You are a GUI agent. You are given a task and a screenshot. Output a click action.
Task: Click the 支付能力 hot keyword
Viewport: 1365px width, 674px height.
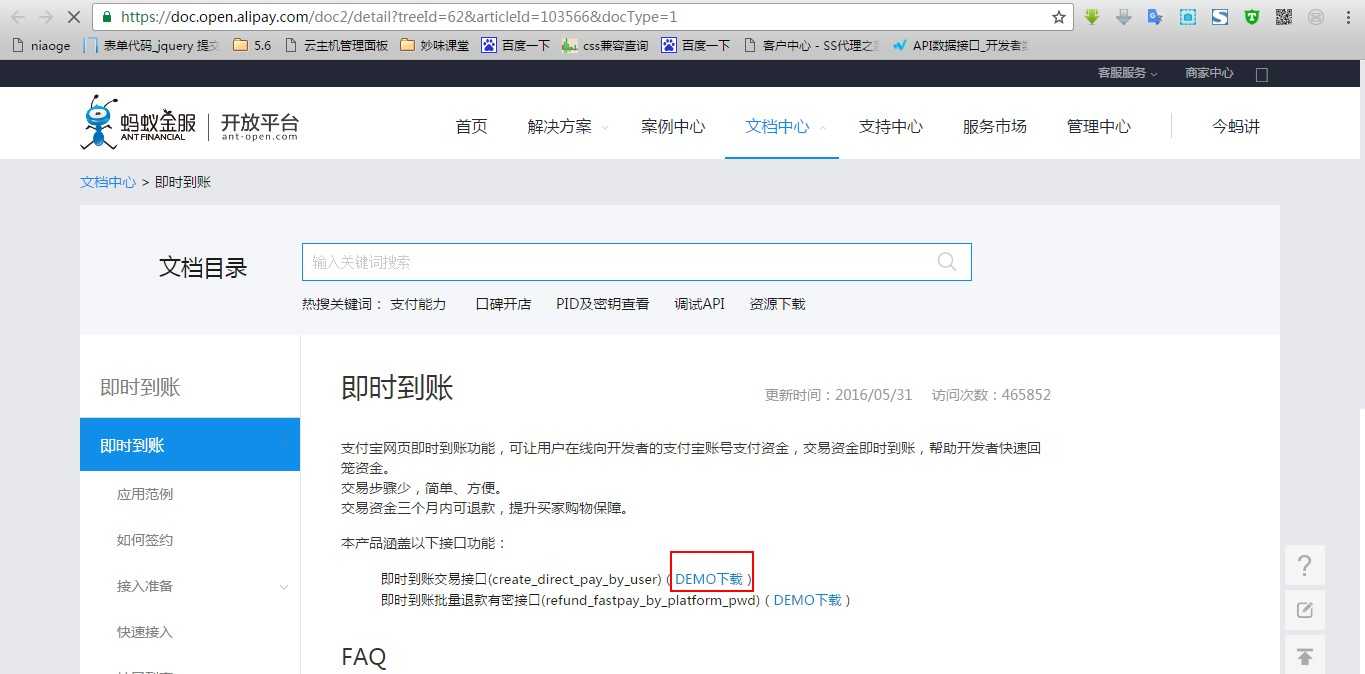pyautogui.click(x=418, y=304)
